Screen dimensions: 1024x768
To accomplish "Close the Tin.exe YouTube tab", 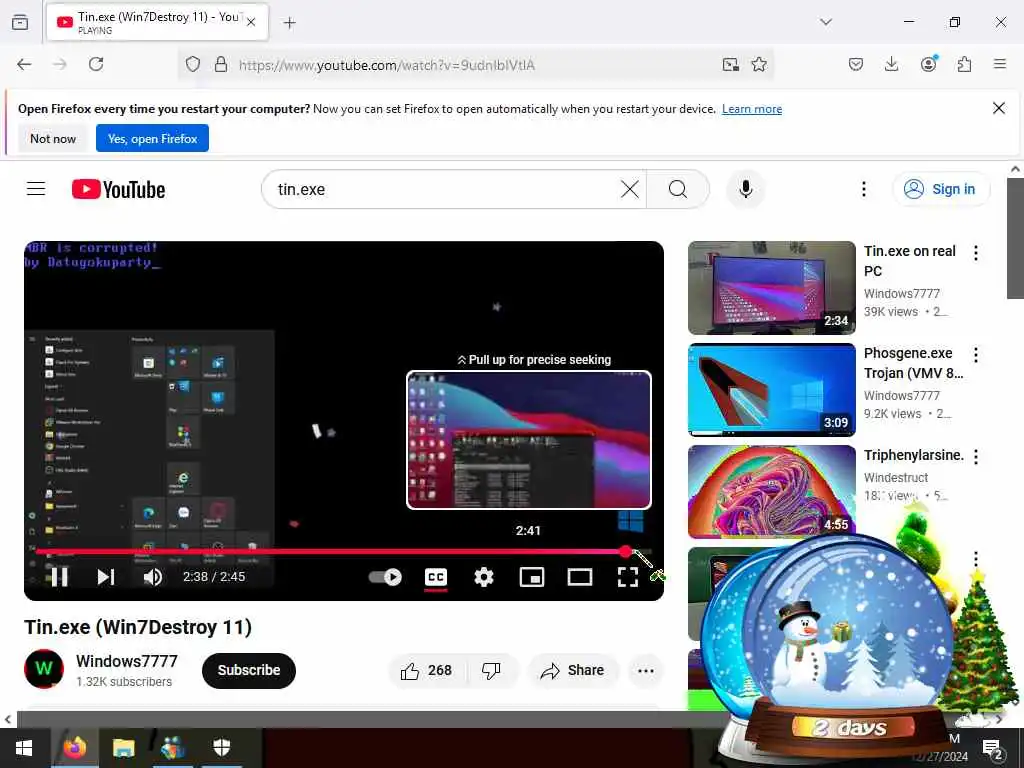I will coord(251,22).
